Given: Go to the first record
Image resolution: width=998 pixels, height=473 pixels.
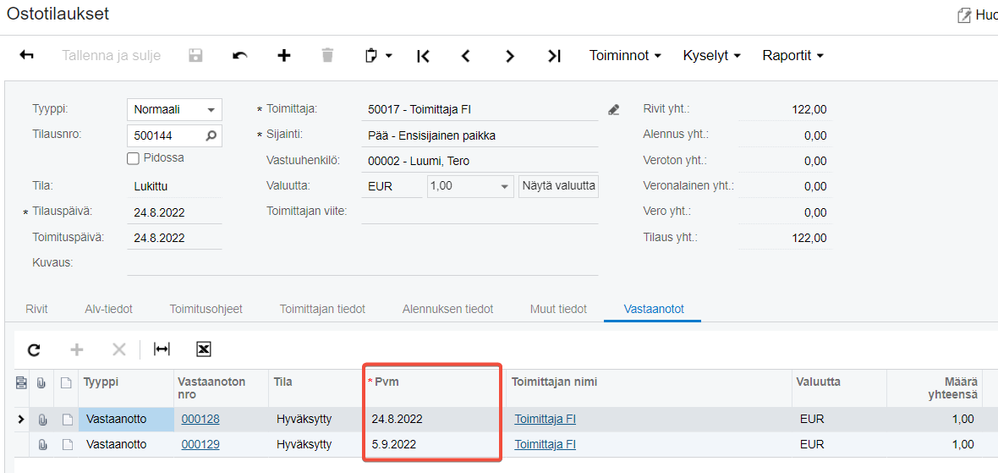Looking at the screenshot, I should pyautogui.click(x=423, y=56).
